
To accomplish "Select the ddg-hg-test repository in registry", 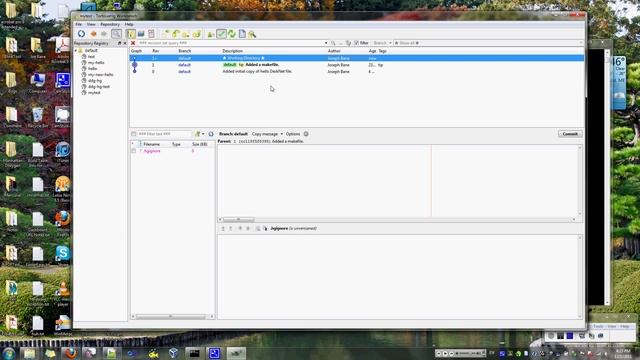I will tap(99, 87).
